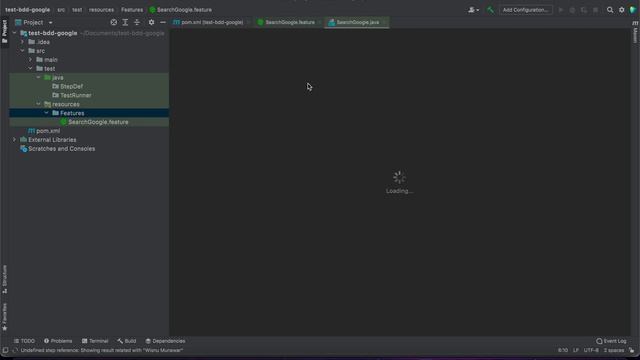Toggle the Structure side tool window

[x=4, y=279]
